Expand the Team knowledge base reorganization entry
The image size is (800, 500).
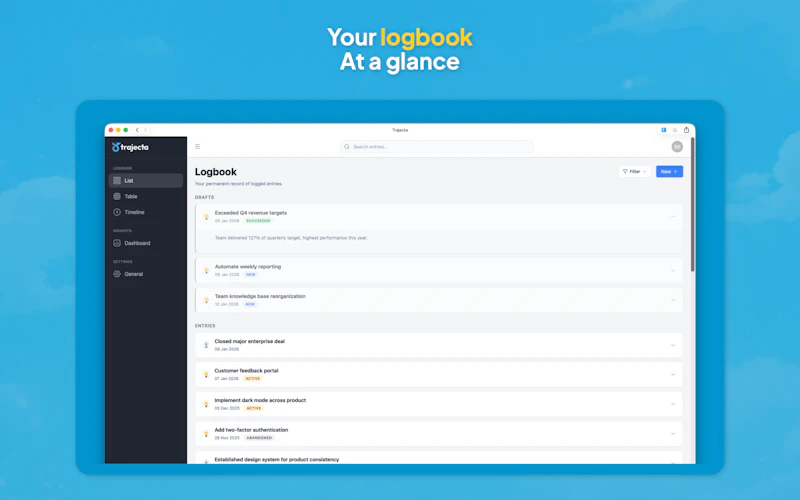[x=673, y=300]
